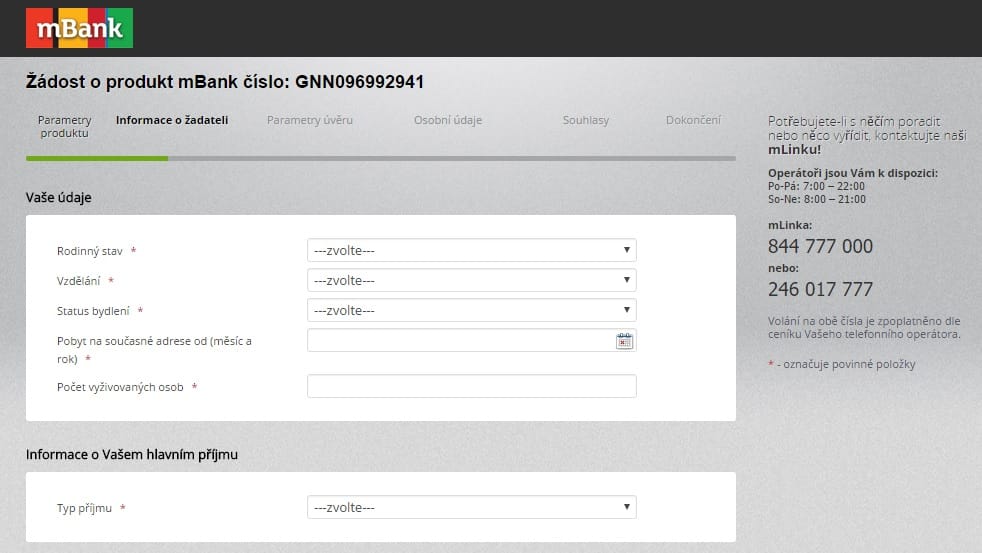This screenshot has width=982, height=553.
Task: Click the označuje povinné položky note
Action: (x=842, y=364)
